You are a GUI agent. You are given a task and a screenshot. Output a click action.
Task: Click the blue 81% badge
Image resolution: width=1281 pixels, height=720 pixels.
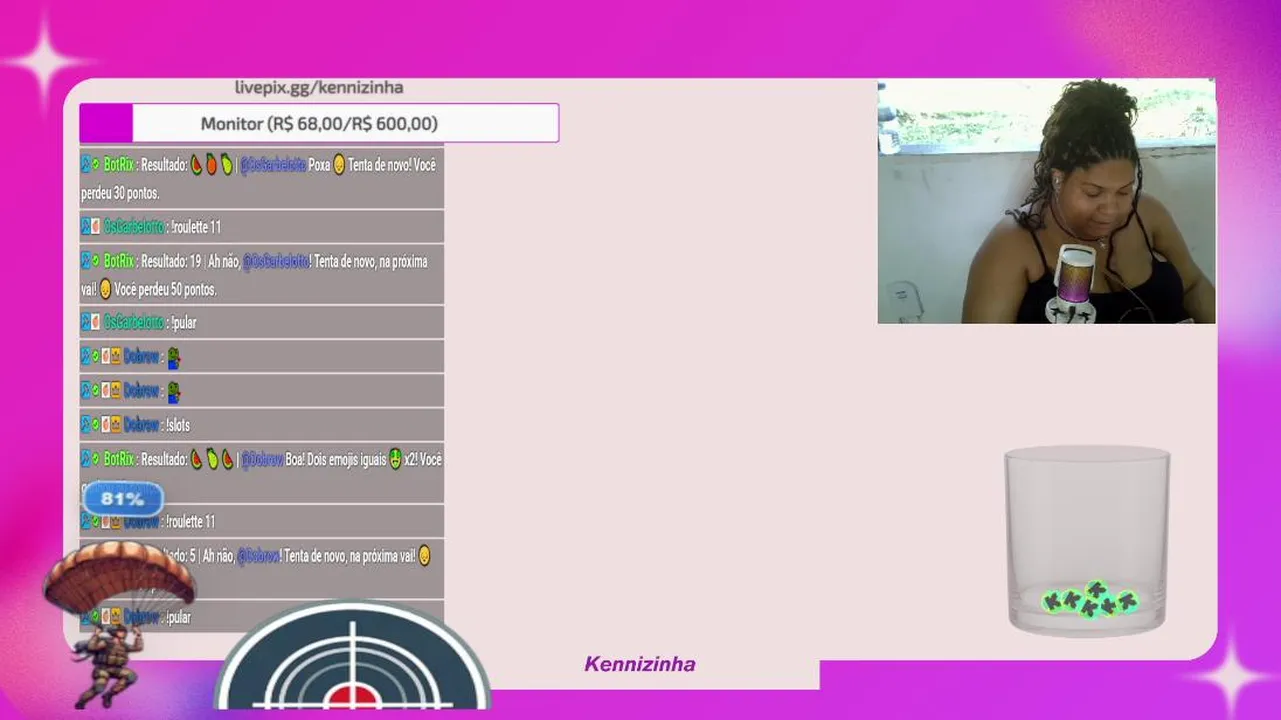(122, 498)
